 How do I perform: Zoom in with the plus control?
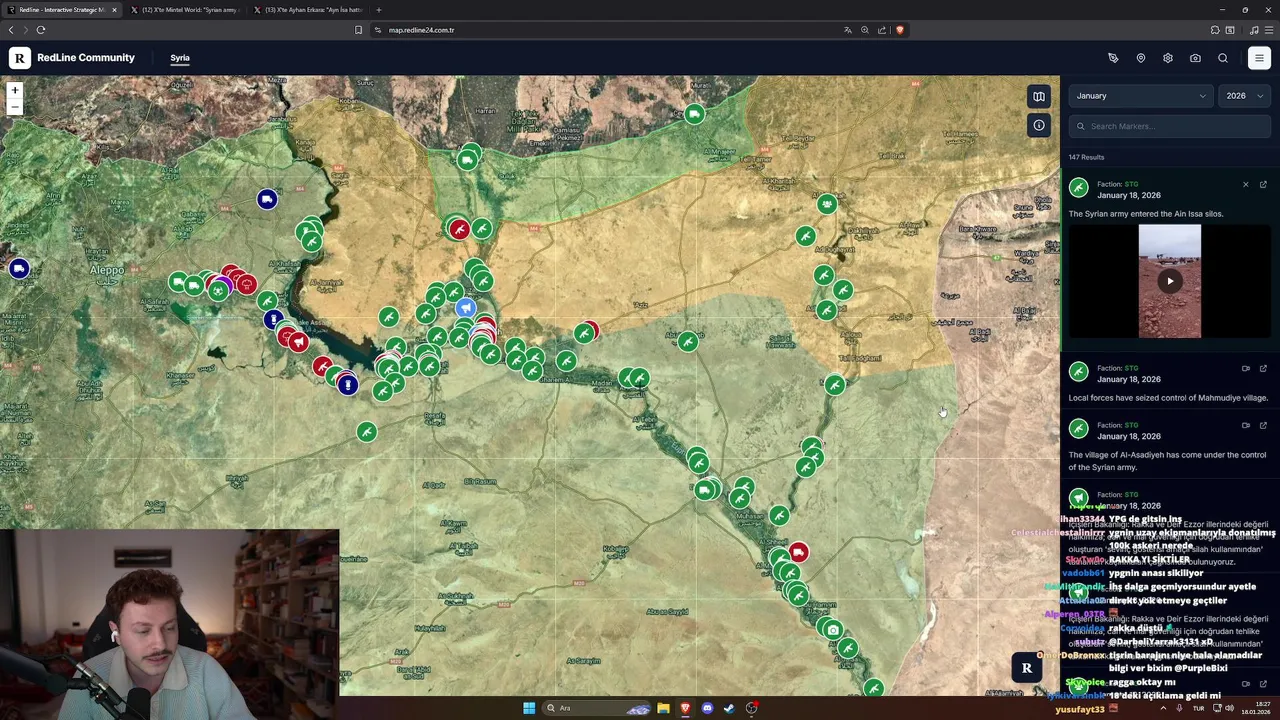(15, 91)
